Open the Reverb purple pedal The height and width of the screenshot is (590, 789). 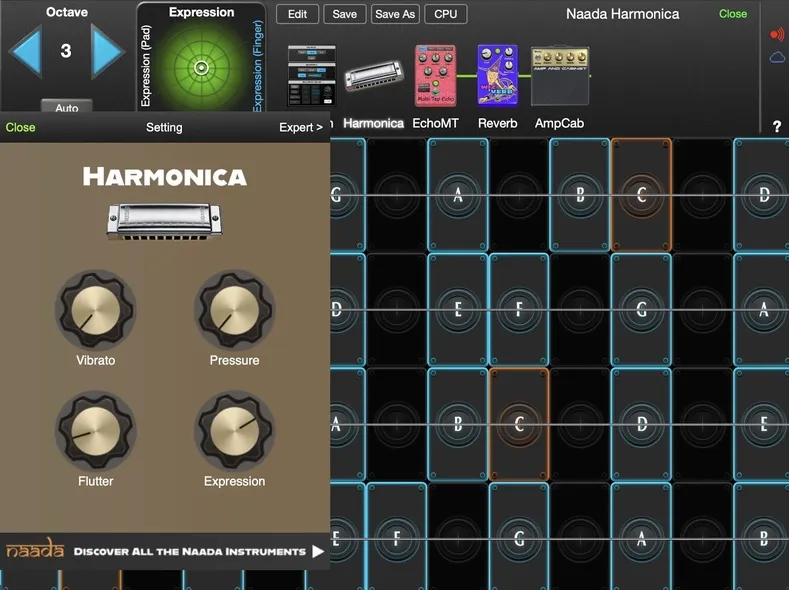tap(497, 75)
